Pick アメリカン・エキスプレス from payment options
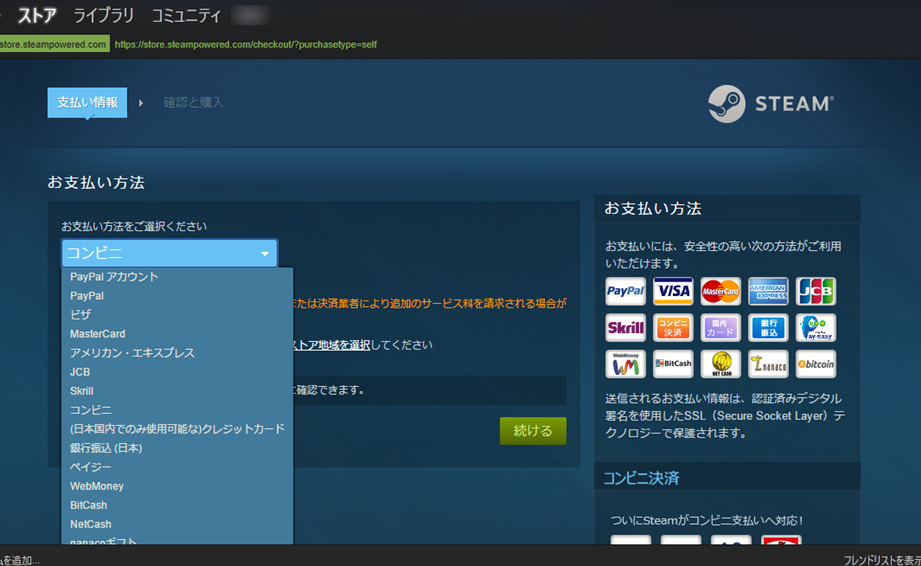Image resolution: width=921 pixels, height=566 pixels. (x=132, y=353)
